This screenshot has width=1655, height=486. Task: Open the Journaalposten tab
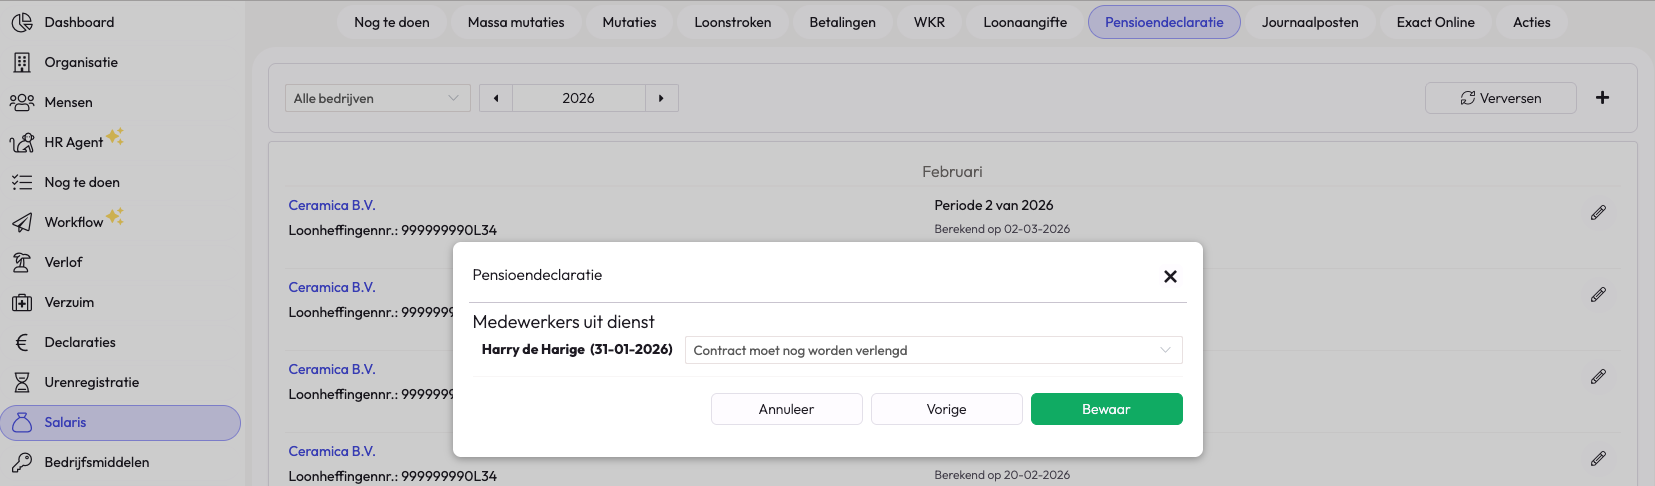click(1309, 22)
